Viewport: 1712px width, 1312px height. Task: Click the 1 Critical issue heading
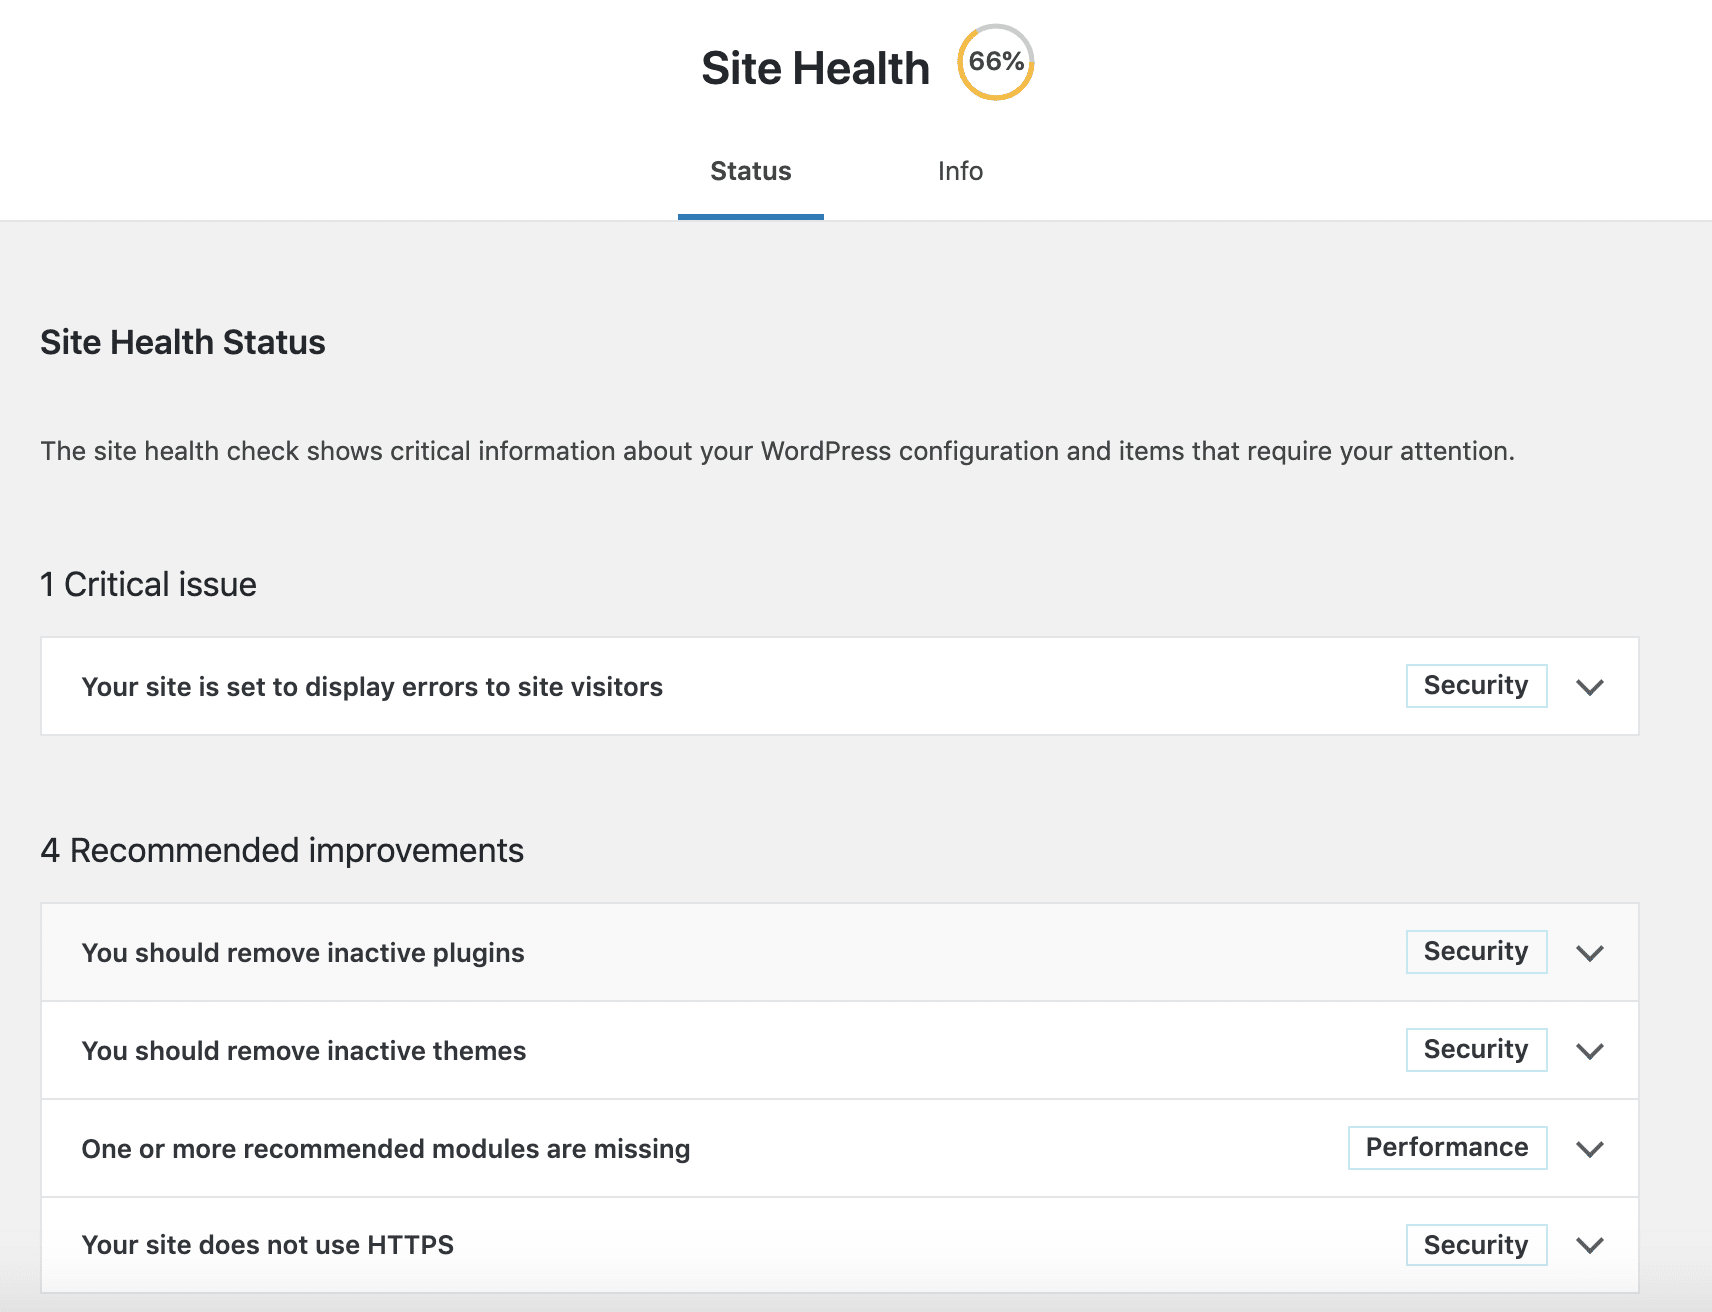tap(147, 583)
